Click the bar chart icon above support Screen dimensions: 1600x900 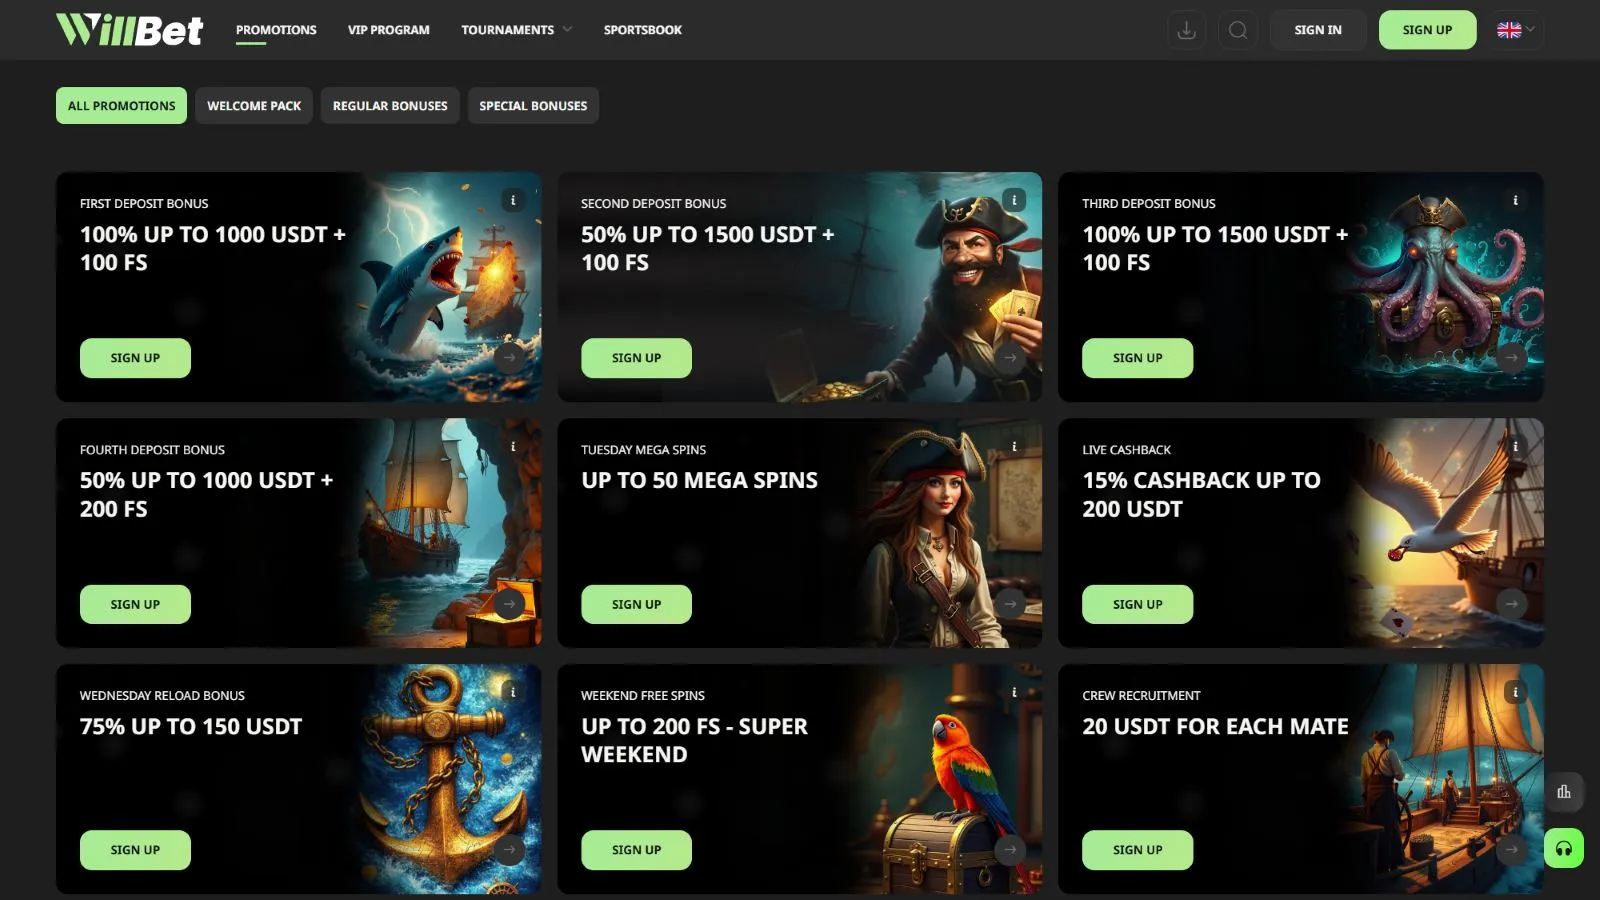pos(1563,792)
